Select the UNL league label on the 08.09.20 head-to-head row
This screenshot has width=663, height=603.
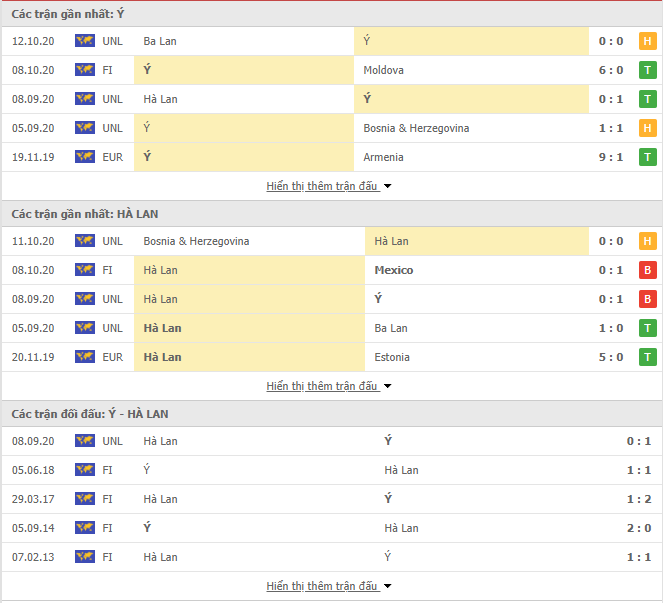tap(112, 441)
